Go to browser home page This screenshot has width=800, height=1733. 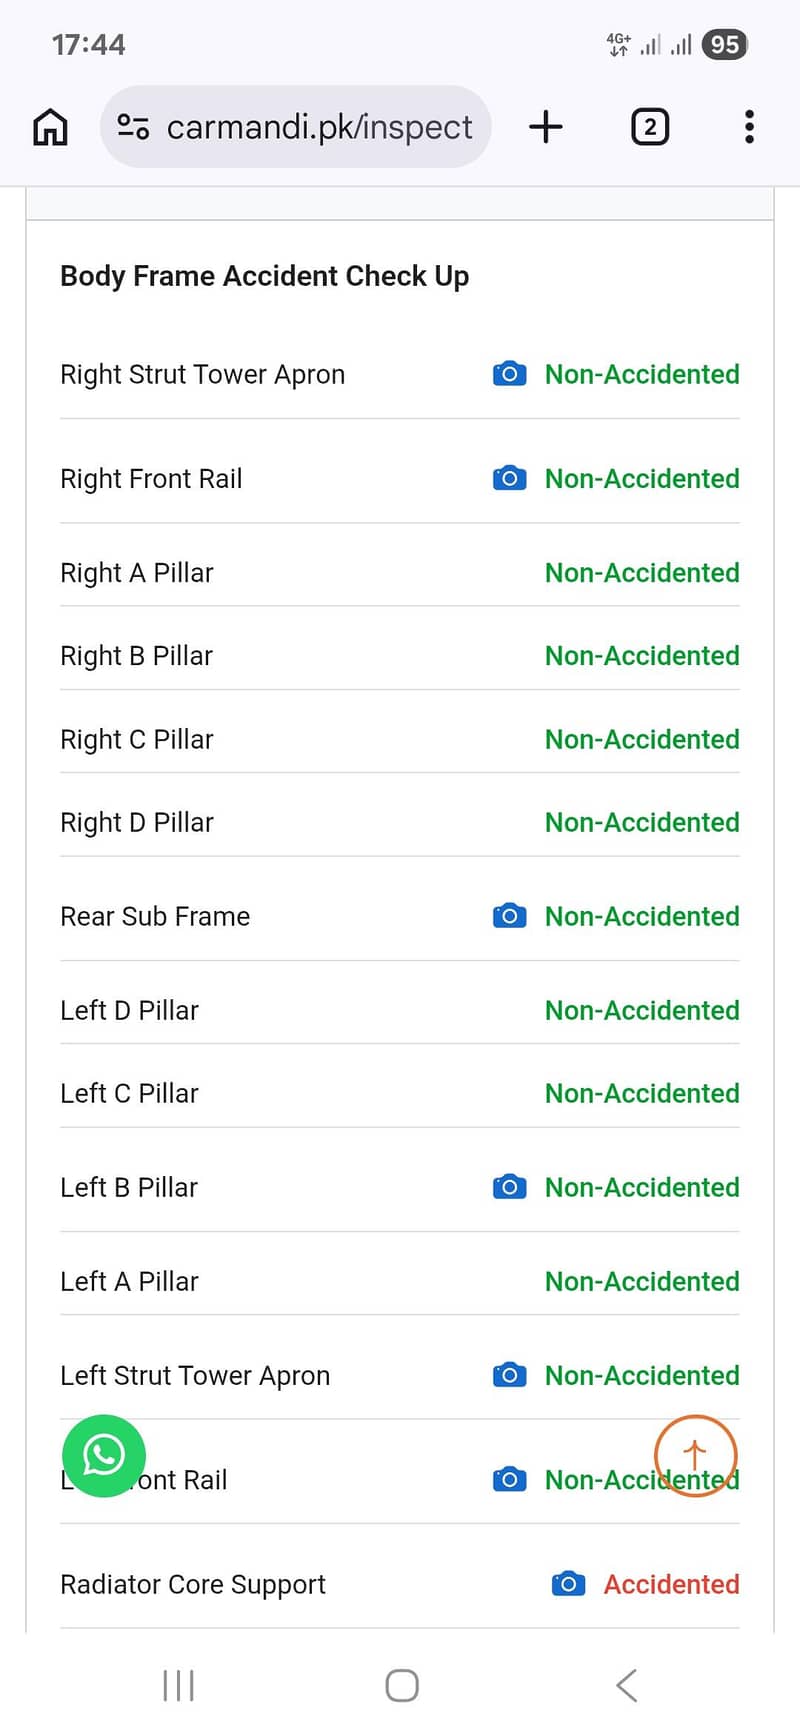tap(51, 127)
